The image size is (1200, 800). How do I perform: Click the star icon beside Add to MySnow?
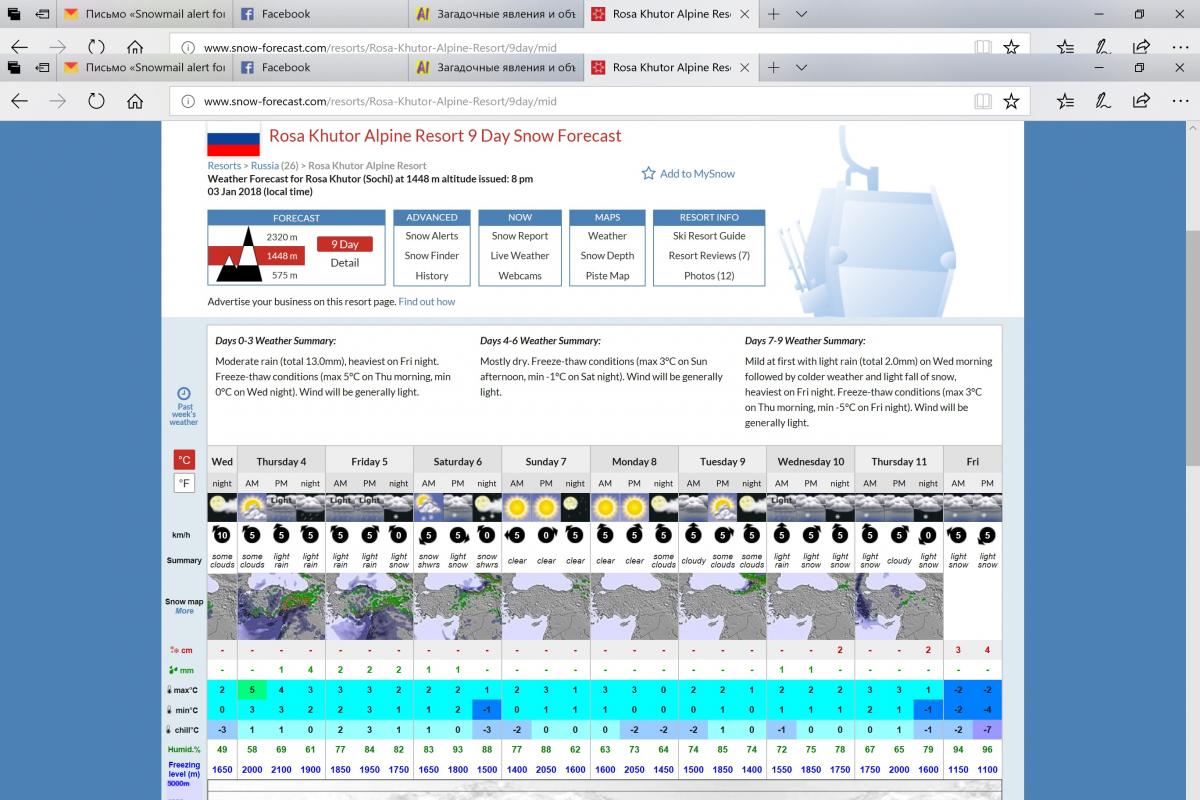tap(648, 173)
